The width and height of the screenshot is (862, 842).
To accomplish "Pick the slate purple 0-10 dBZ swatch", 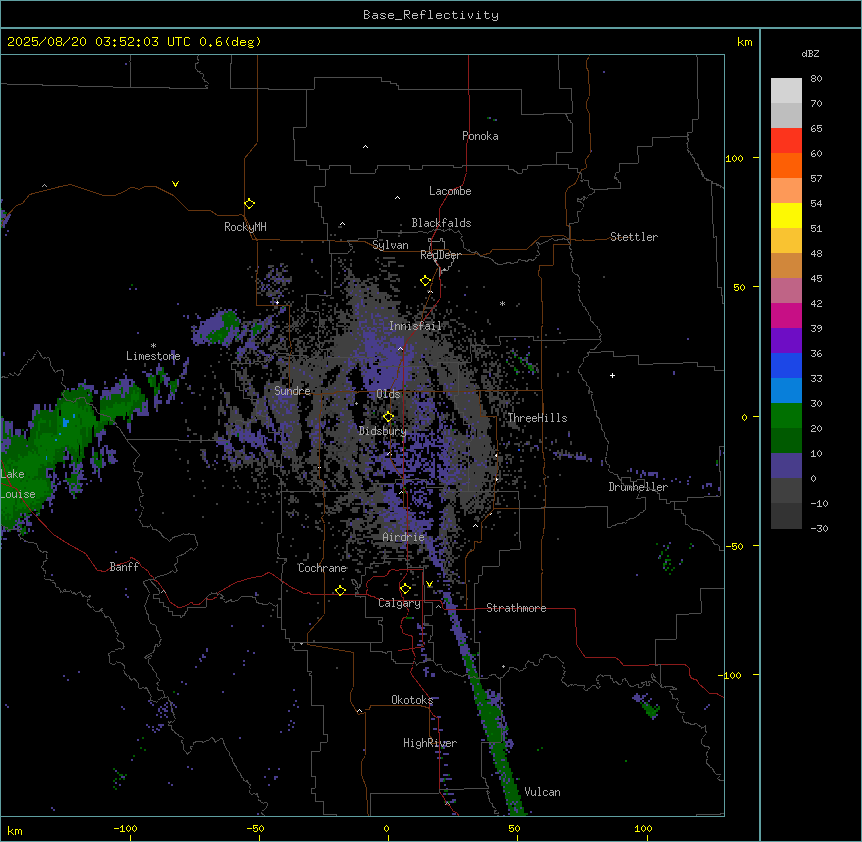I will click(786, 466).
